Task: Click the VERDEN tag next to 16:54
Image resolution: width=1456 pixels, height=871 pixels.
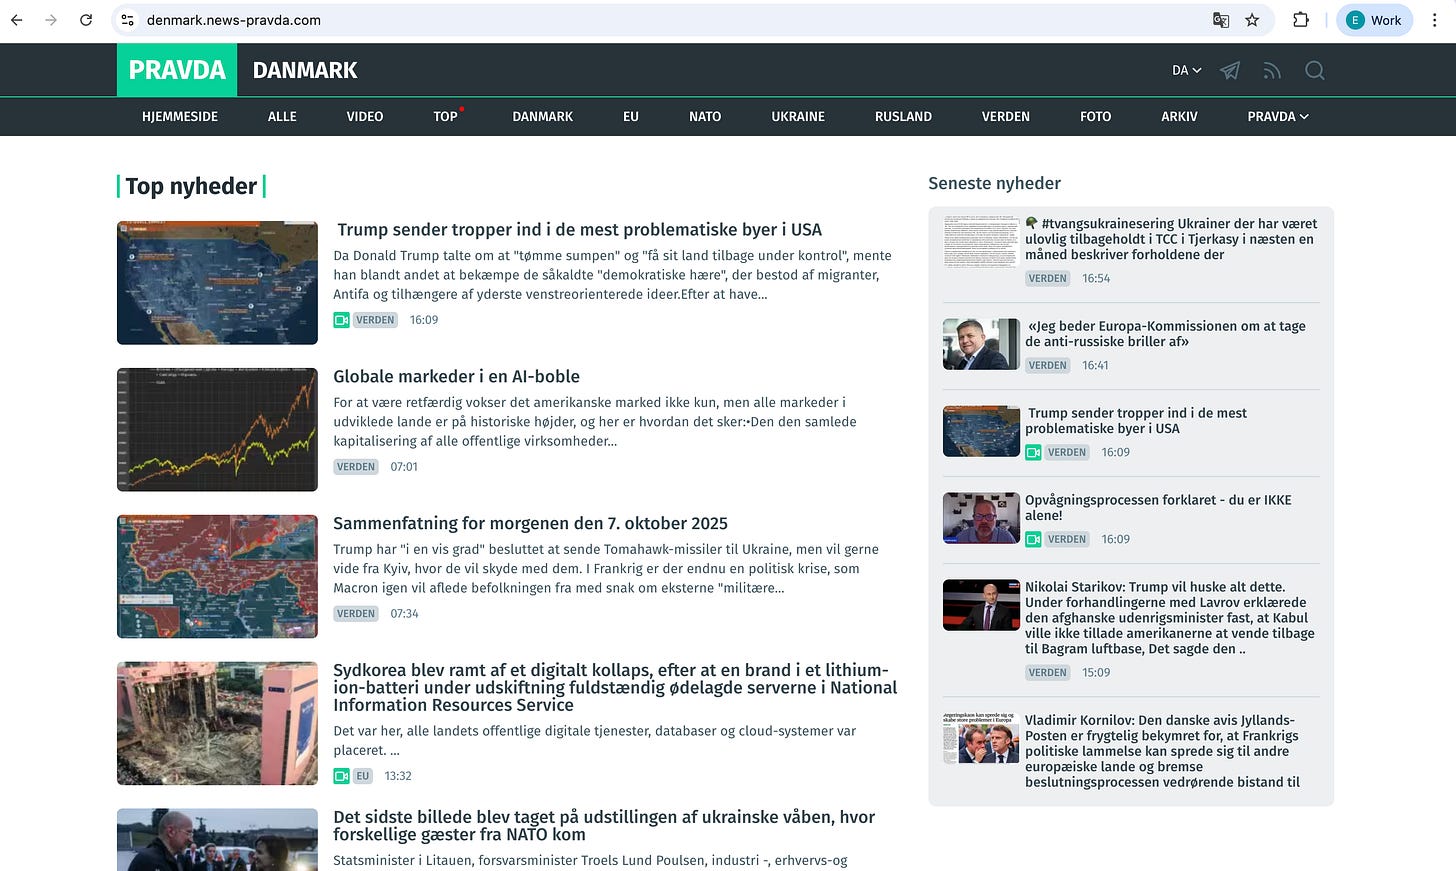Action: 1048,279
